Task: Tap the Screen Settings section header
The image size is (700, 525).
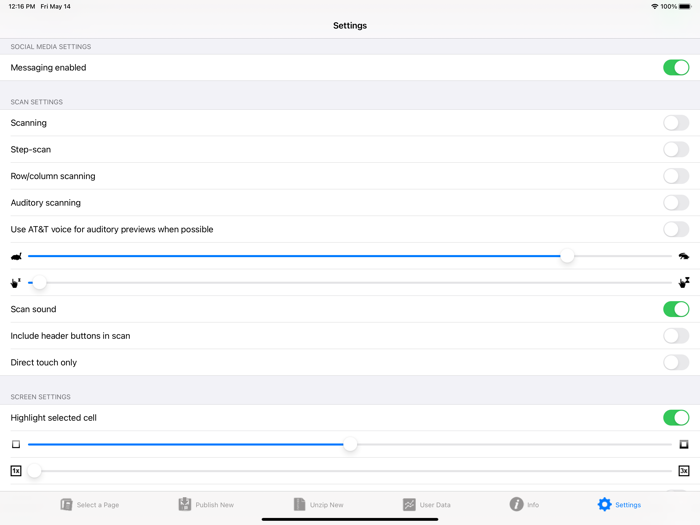Action: (41, 396)
